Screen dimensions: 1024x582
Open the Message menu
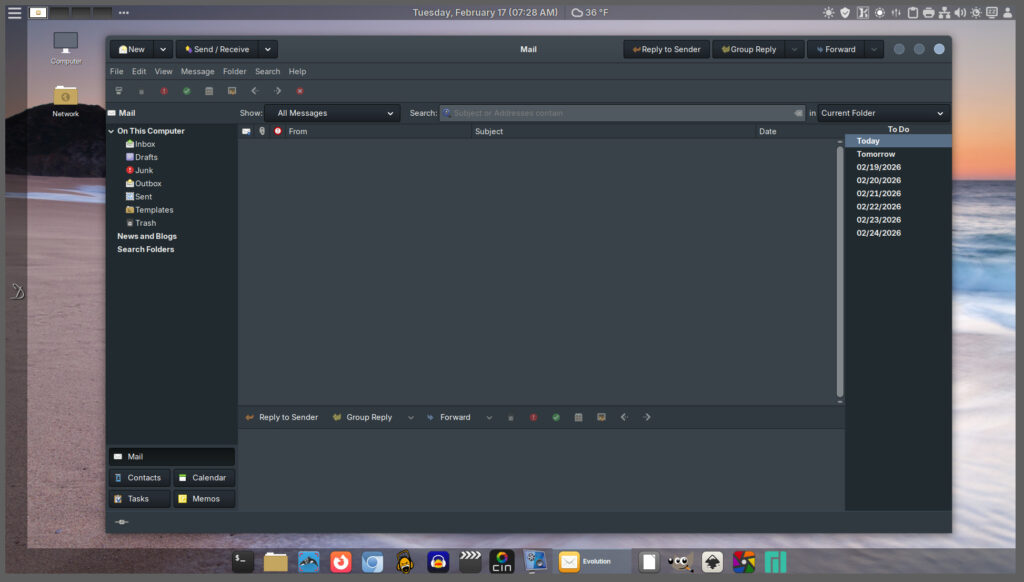coord(197,71)
